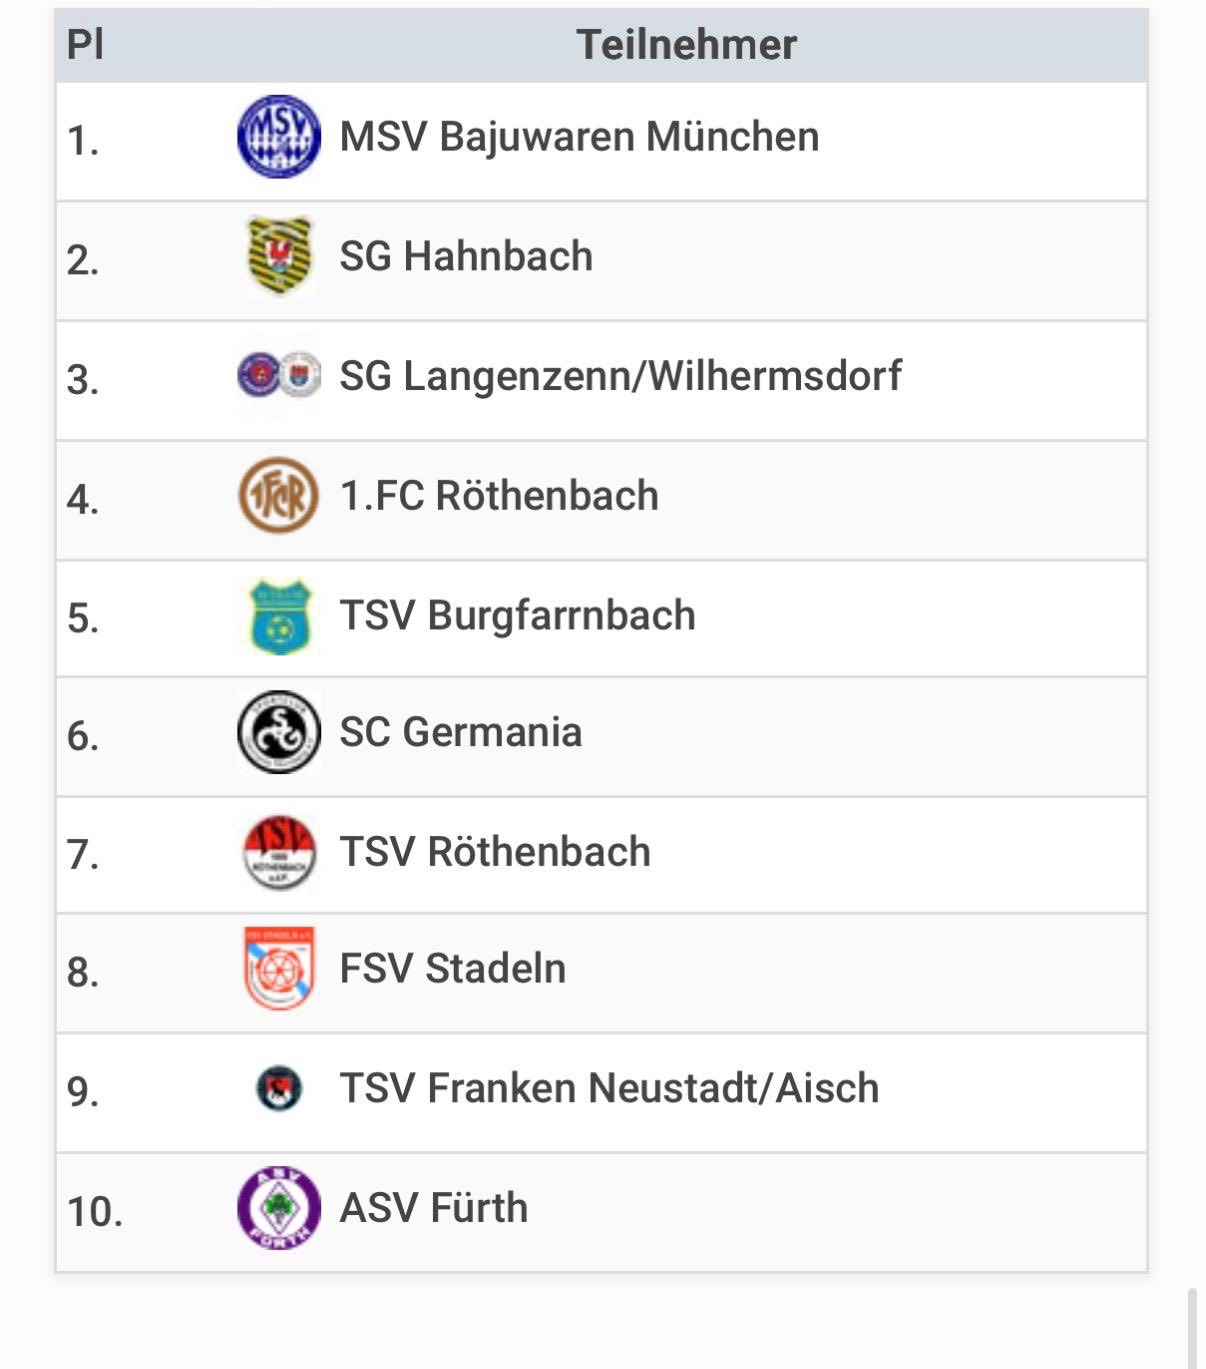The height and width of the screenshot is (1369, 1206).
Task: Click the Teilnehmer column header
Action: (x=686, y=45)
